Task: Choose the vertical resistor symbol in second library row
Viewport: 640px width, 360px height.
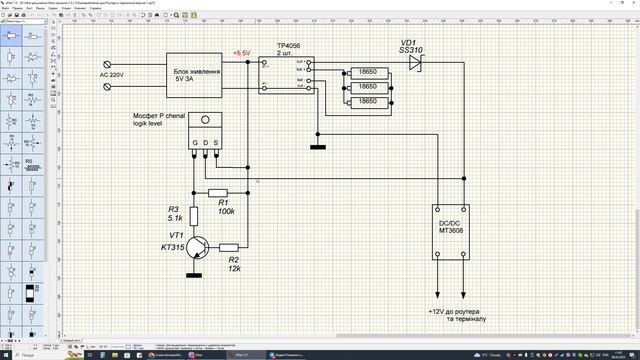Action: [x=11, y=57]
